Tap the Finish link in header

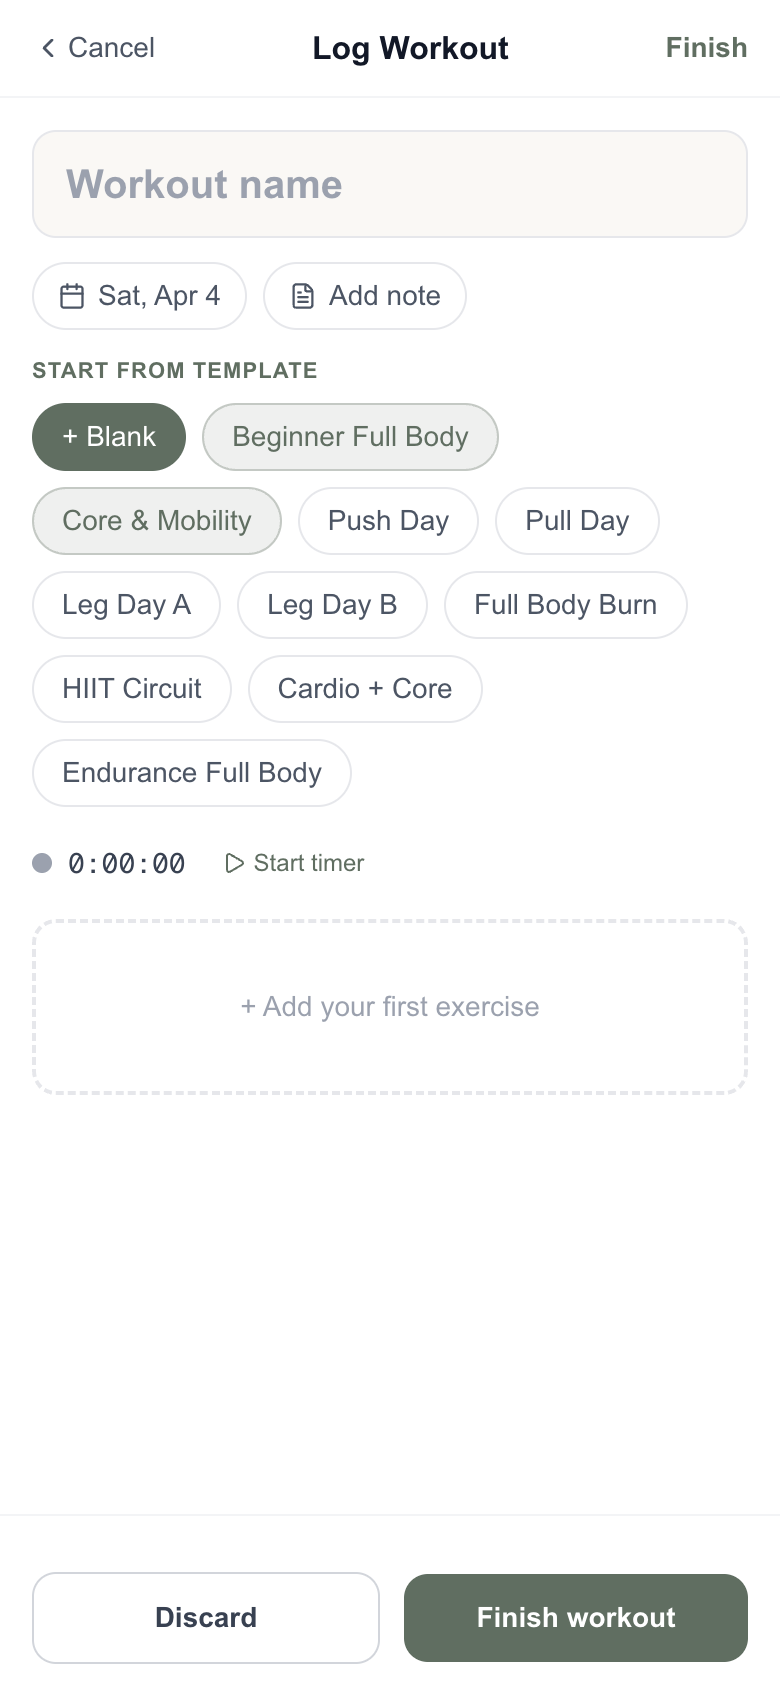coord(706,48)
